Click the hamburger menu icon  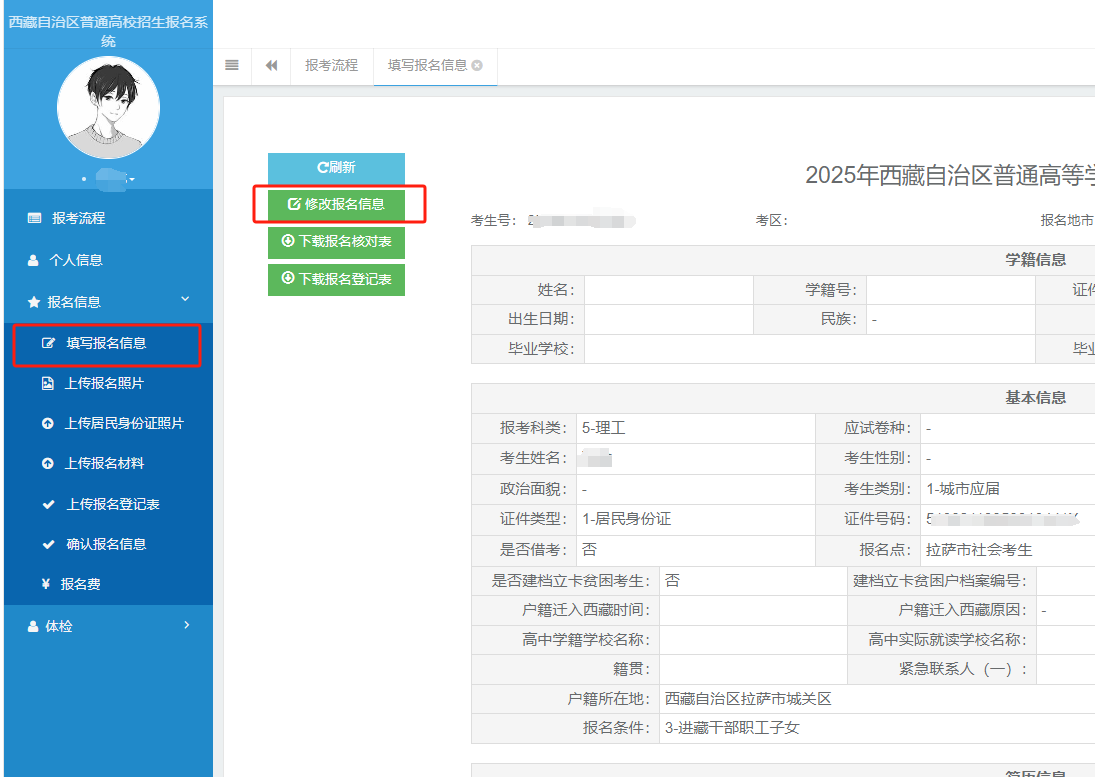tap(232, 66)
